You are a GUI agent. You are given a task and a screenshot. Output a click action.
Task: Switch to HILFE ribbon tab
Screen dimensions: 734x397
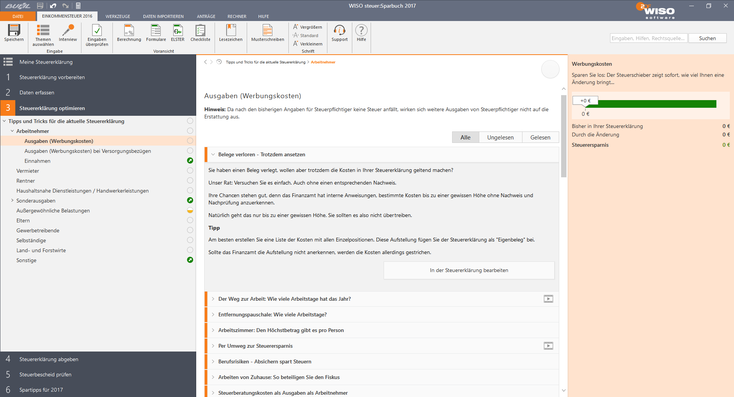coord(263,16)
